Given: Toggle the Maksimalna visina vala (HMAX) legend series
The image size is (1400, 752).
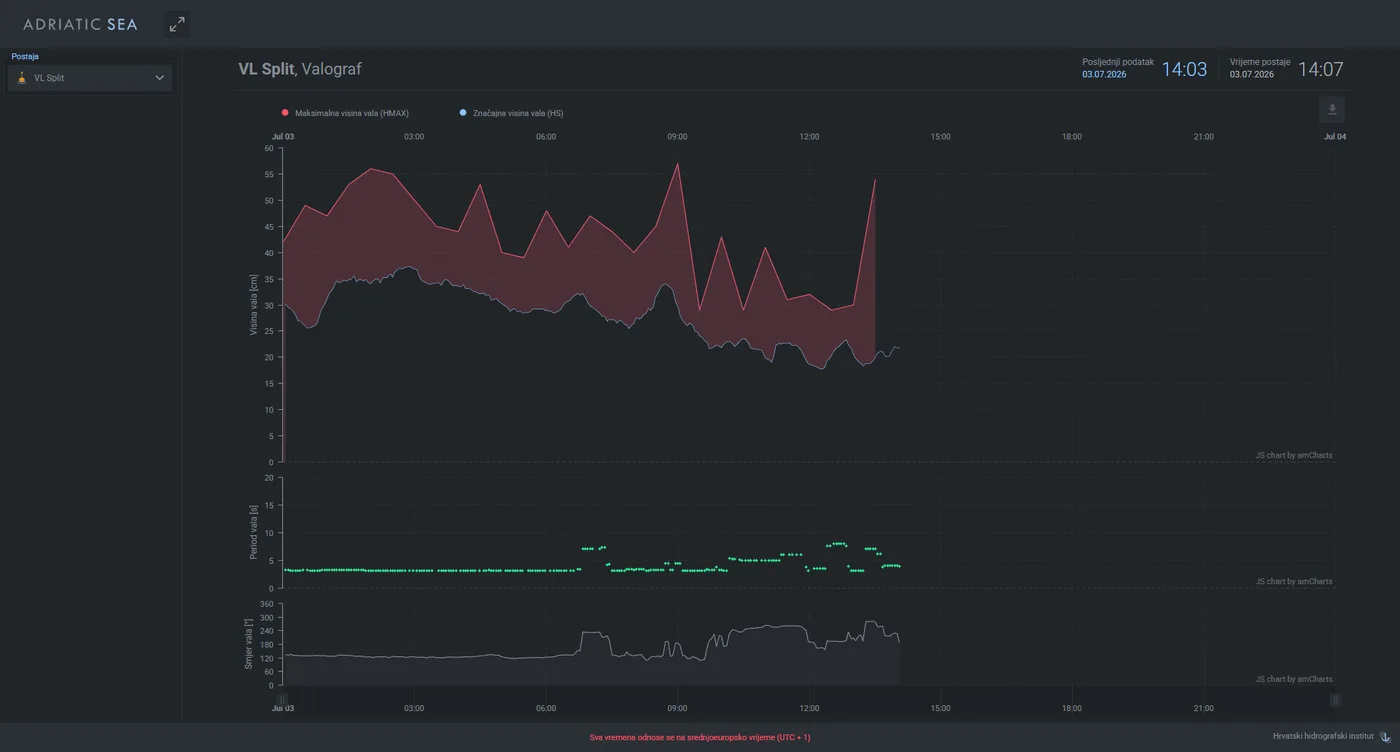Looking at the screenshot, I should [345, 113].
